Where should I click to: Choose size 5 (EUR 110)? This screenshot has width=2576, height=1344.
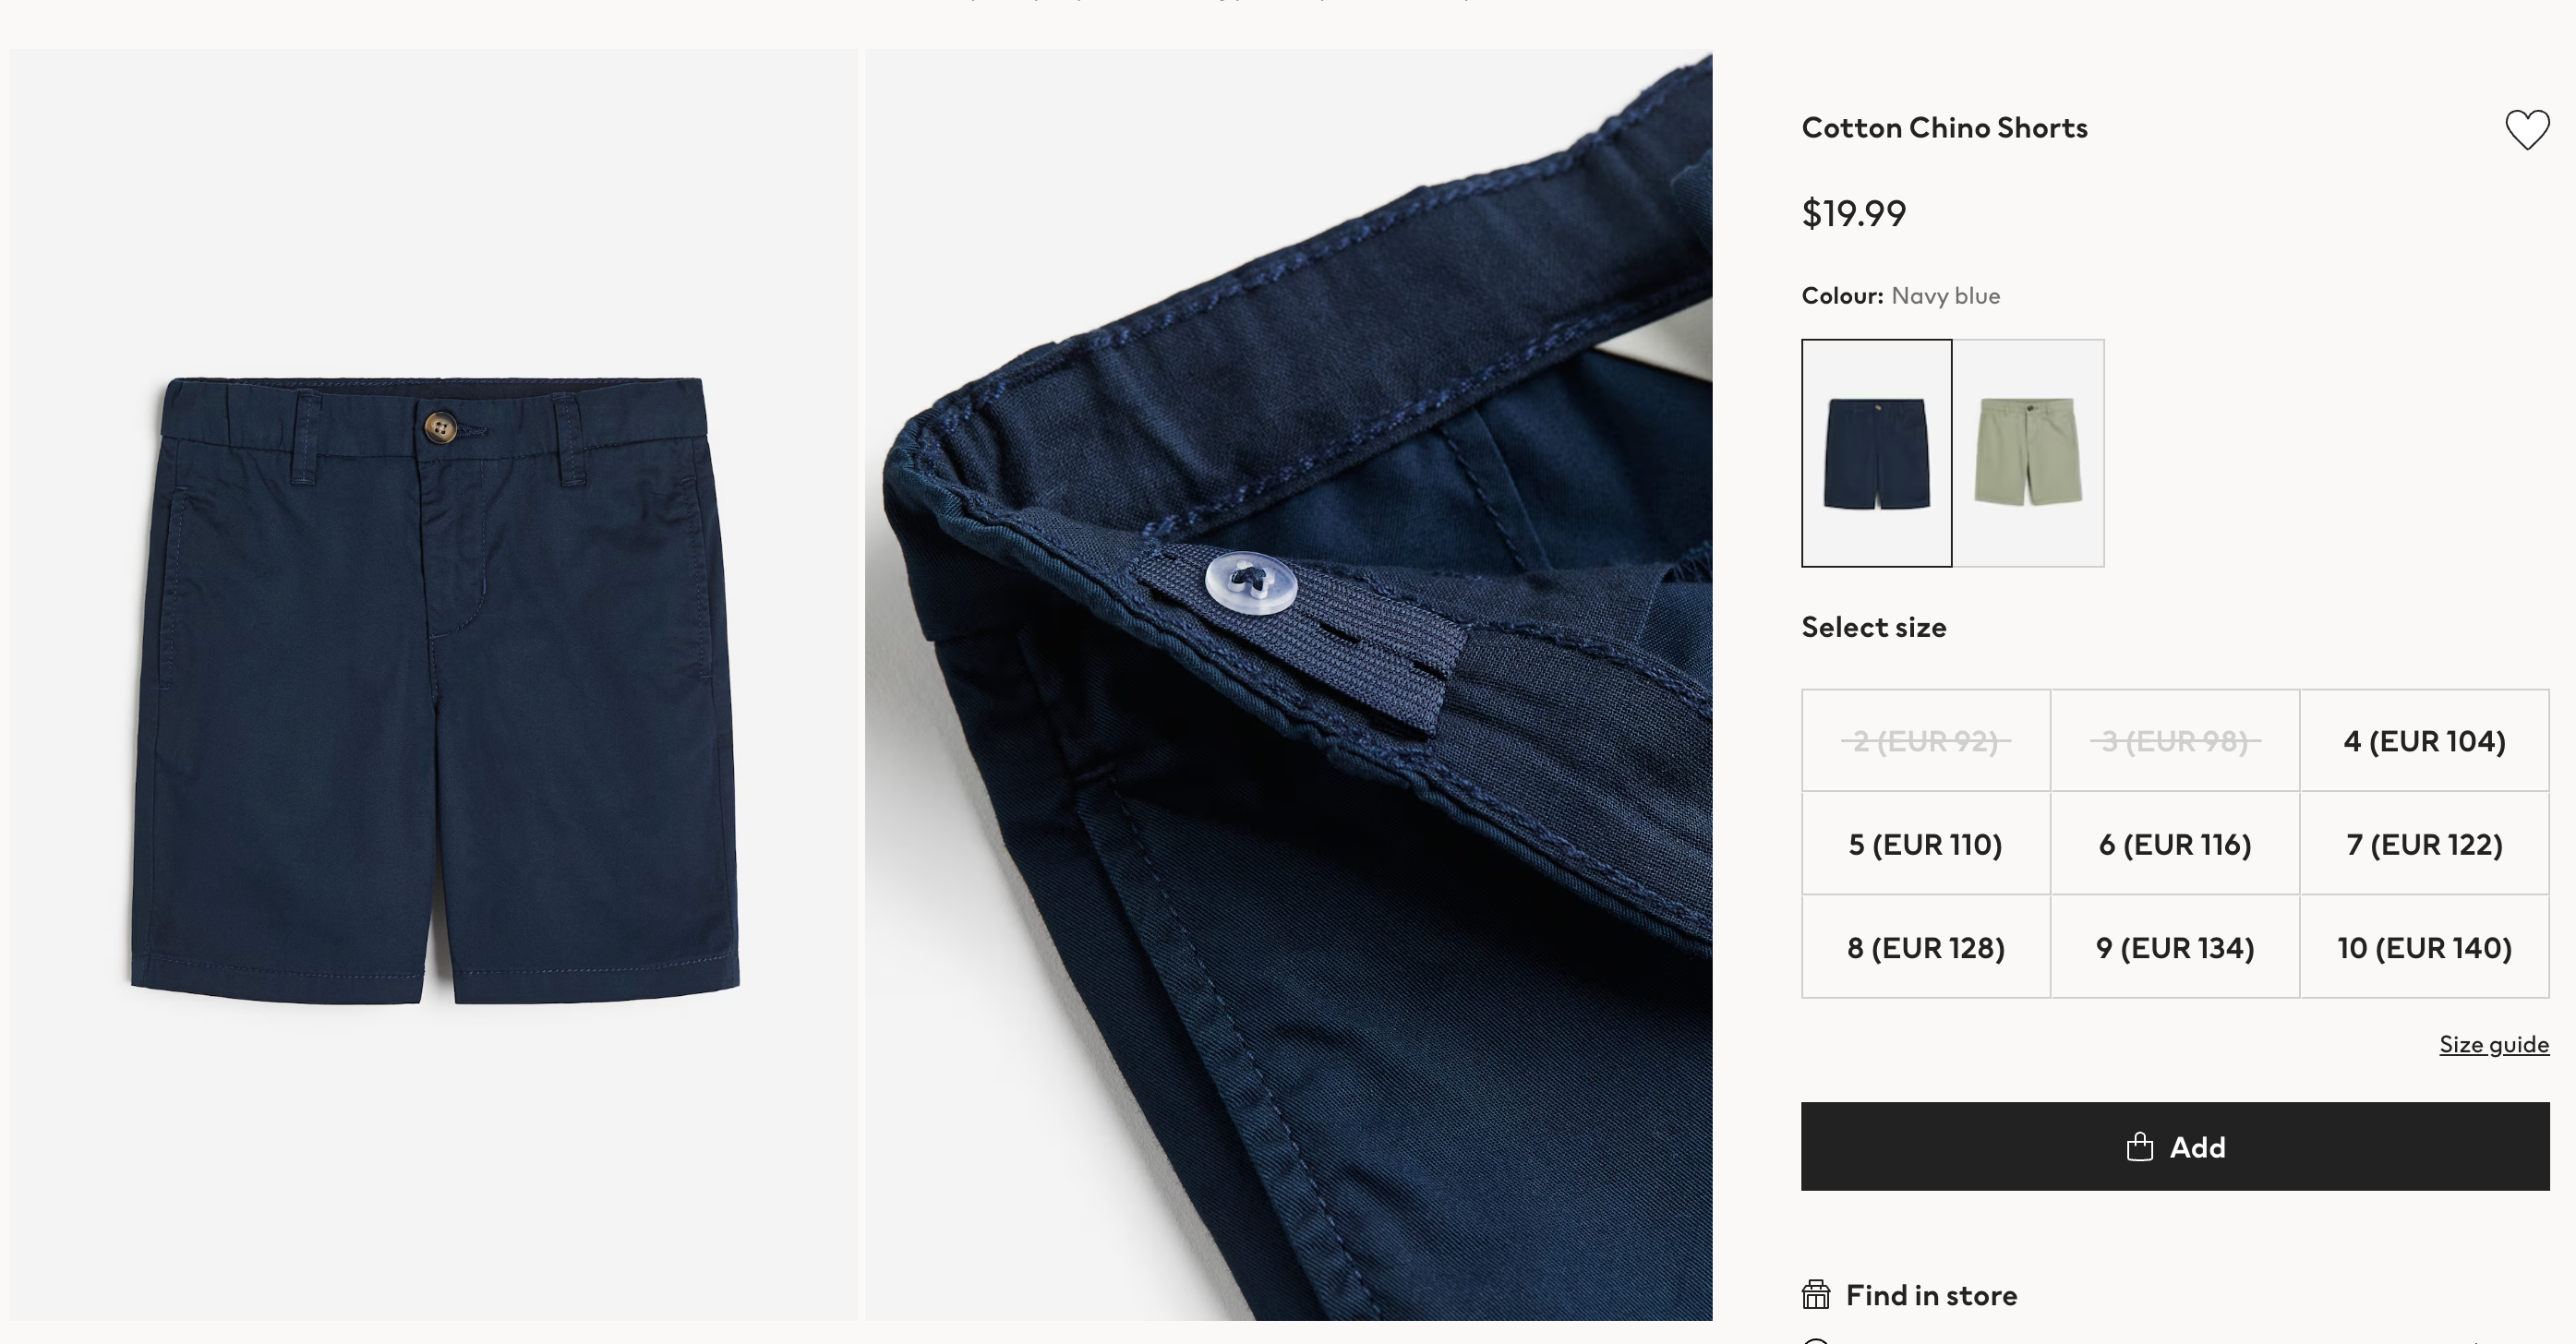point(1926,844)
